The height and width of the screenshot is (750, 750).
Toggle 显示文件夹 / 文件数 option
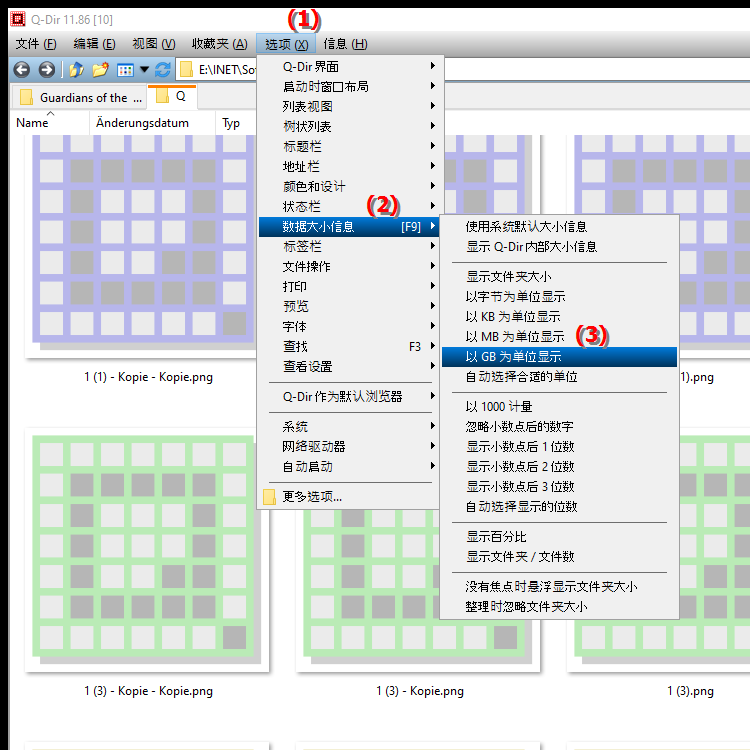559,557
